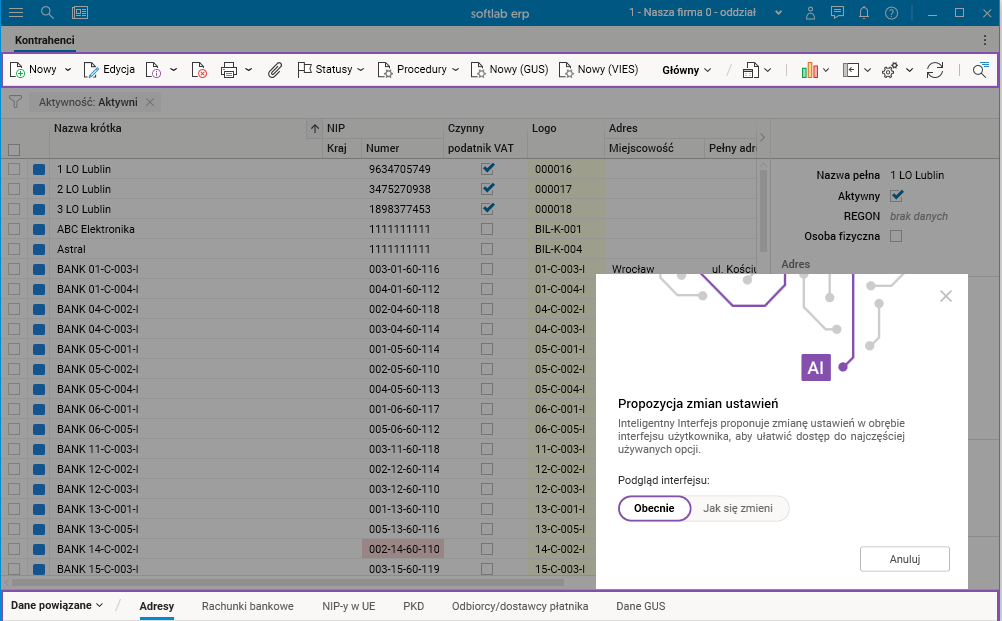
Task: Click the paperclip attachments icon
Action: pyautogui.click(x=274, y=70)
